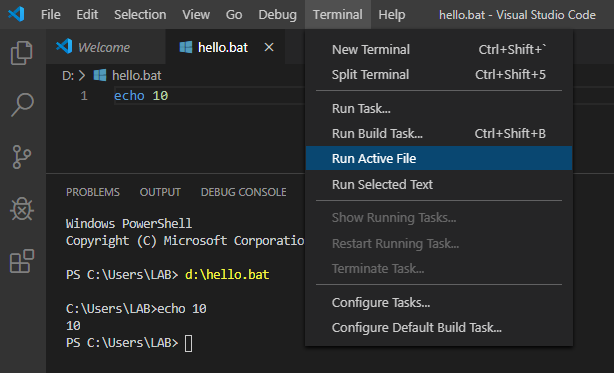Click the VS Code logo in title bar
The image size is (614, 373).
[16, 14]
